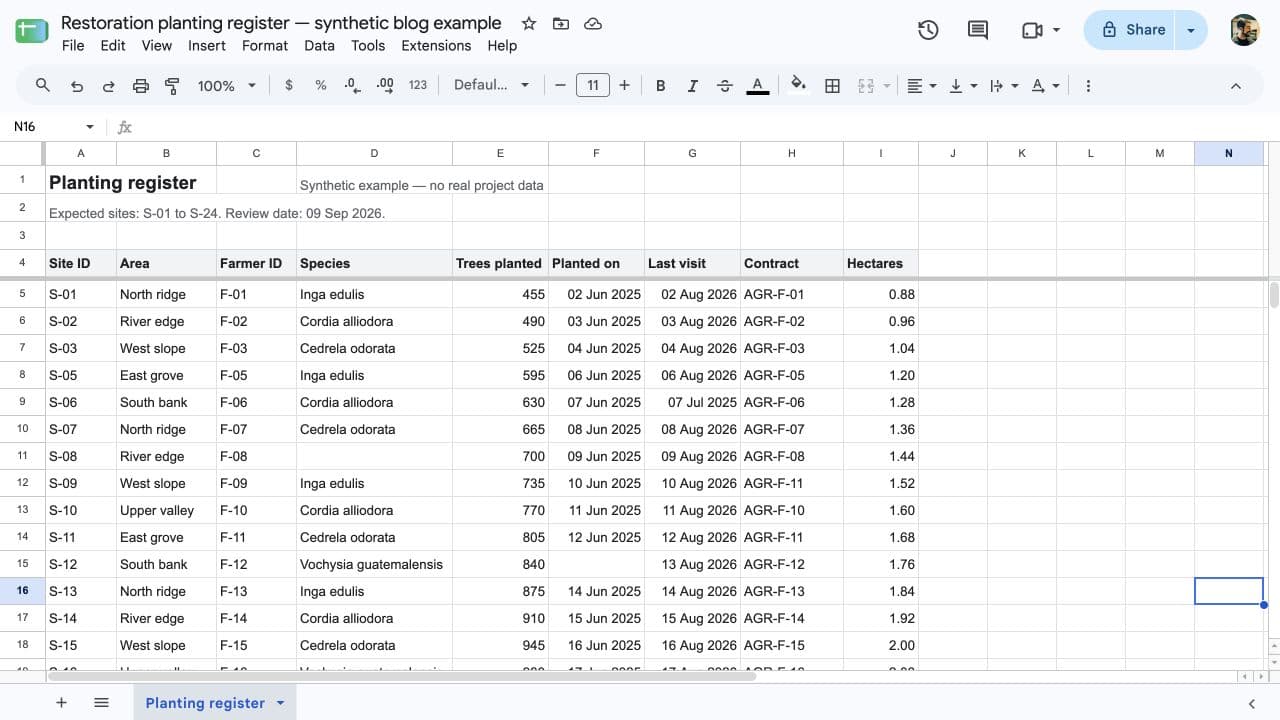The width and height of the screenshot is (1280, 720).
Task: Click the print icon
Action: click(141, 86)
